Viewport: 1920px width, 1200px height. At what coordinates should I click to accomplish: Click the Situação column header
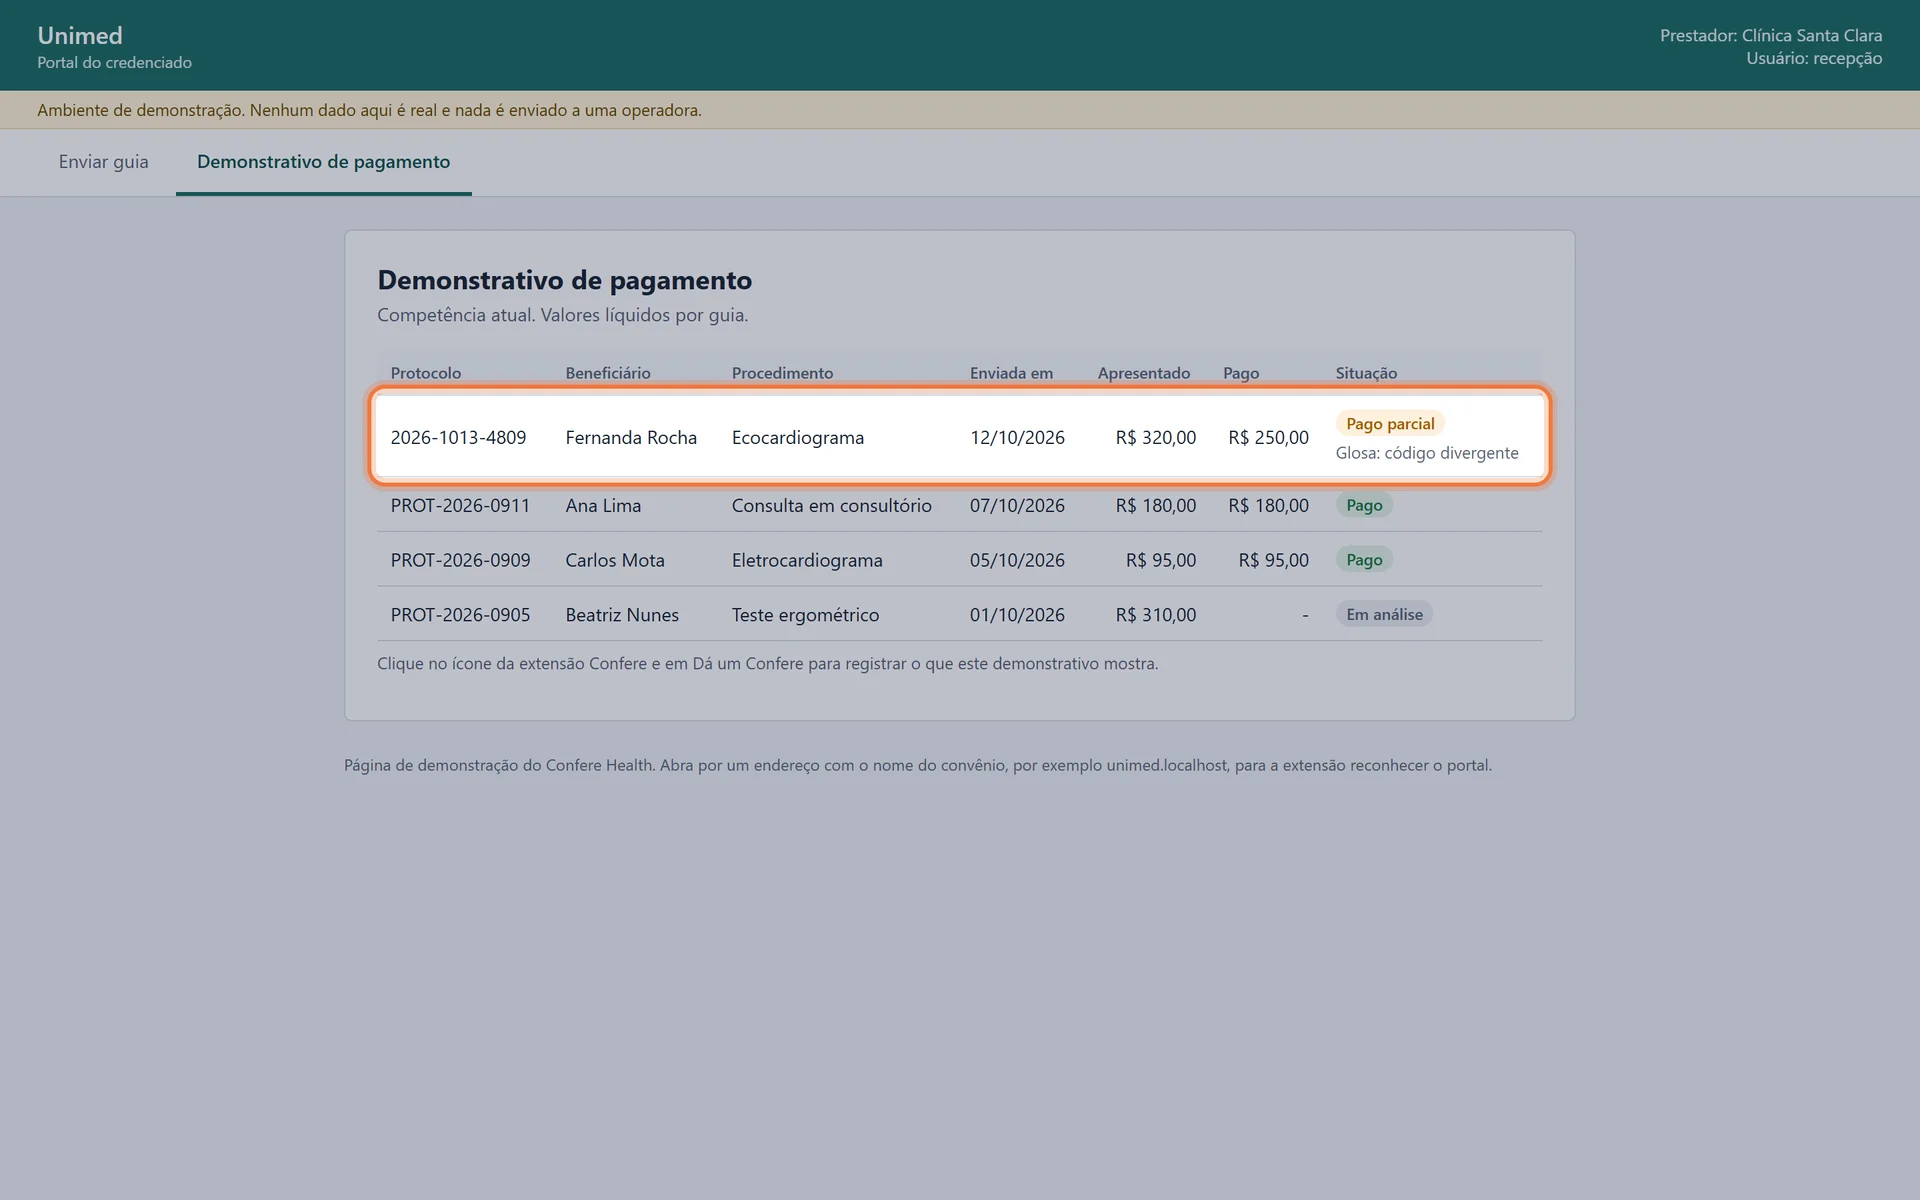[1366, 373]
